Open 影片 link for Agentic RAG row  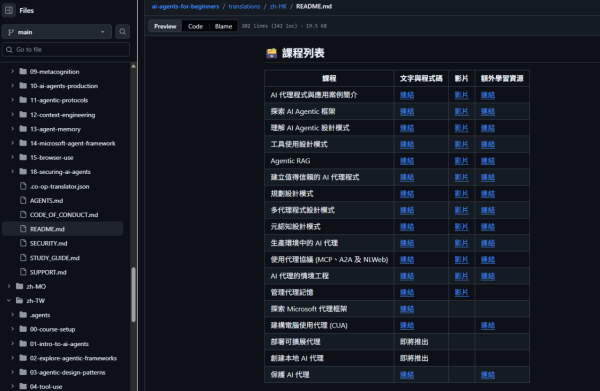pyautogui.click(x=461, y=161)
